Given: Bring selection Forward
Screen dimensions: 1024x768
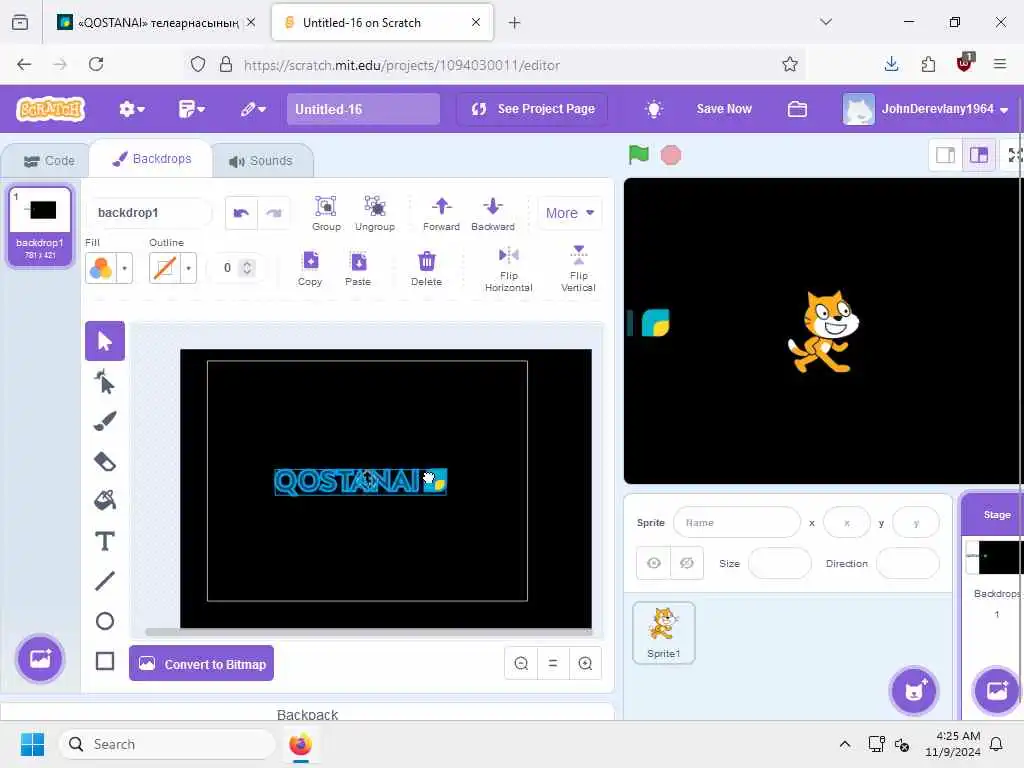Looking at the screenshot, I should click(x=441, y=213).
